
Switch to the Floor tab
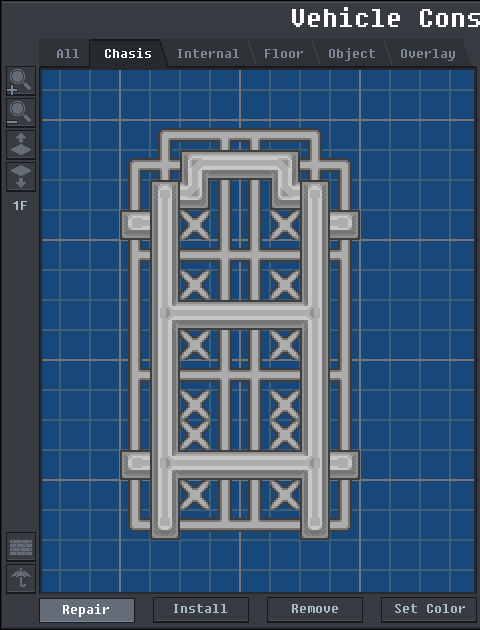tap(284, 53)
